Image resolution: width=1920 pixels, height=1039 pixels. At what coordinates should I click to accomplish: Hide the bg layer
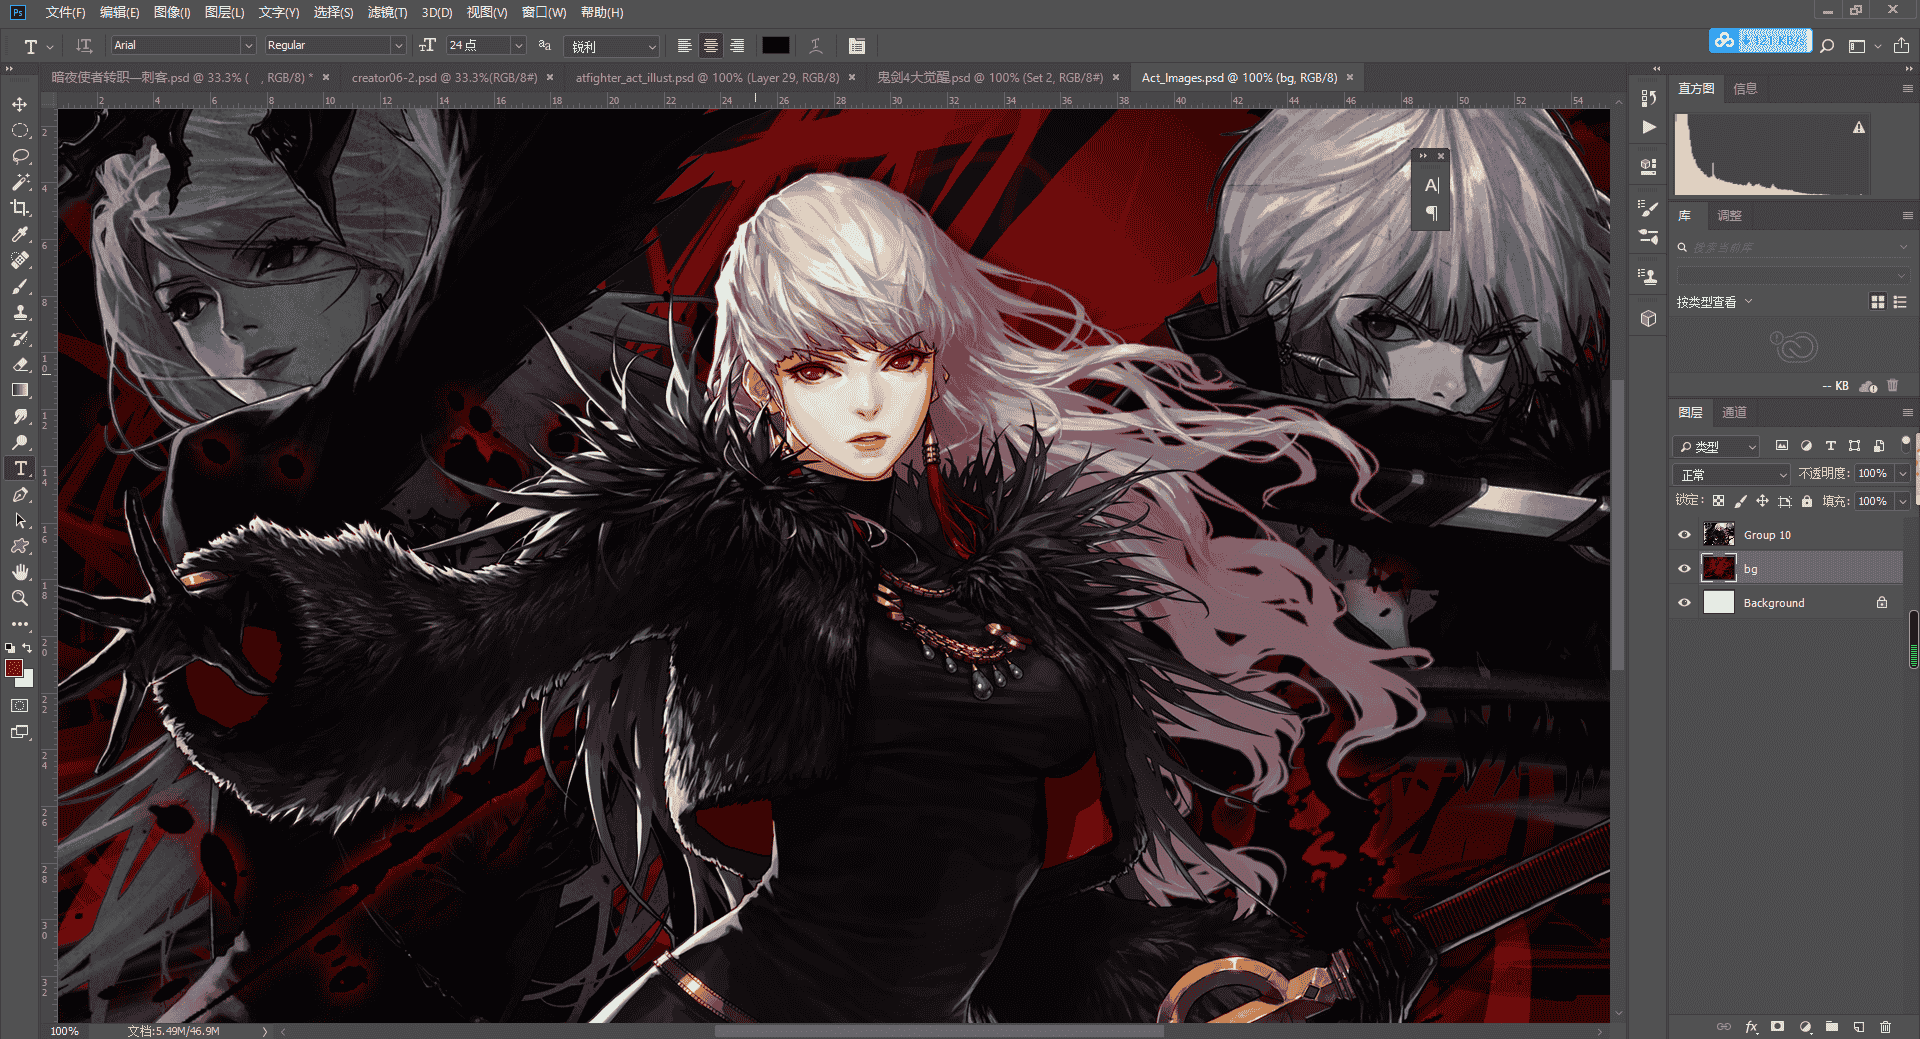pos(1684,569)
